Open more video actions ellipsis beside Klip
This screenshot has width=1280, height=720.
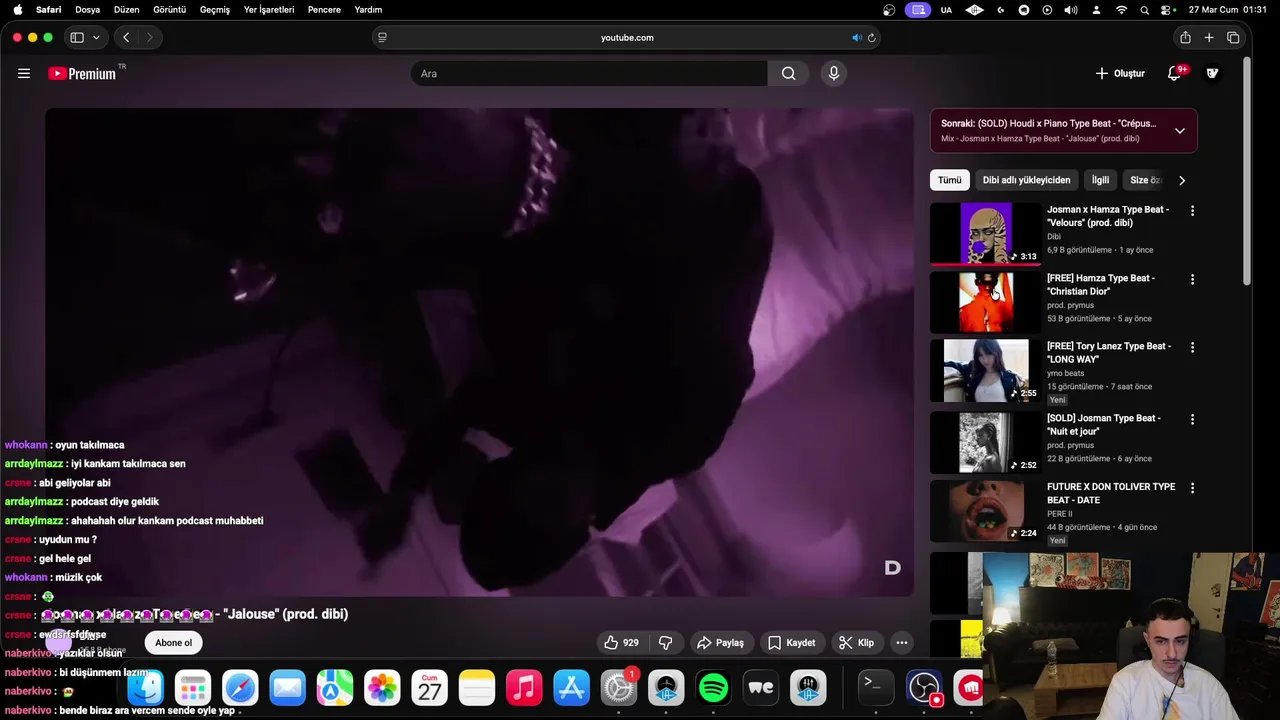(x=901, y=643)
